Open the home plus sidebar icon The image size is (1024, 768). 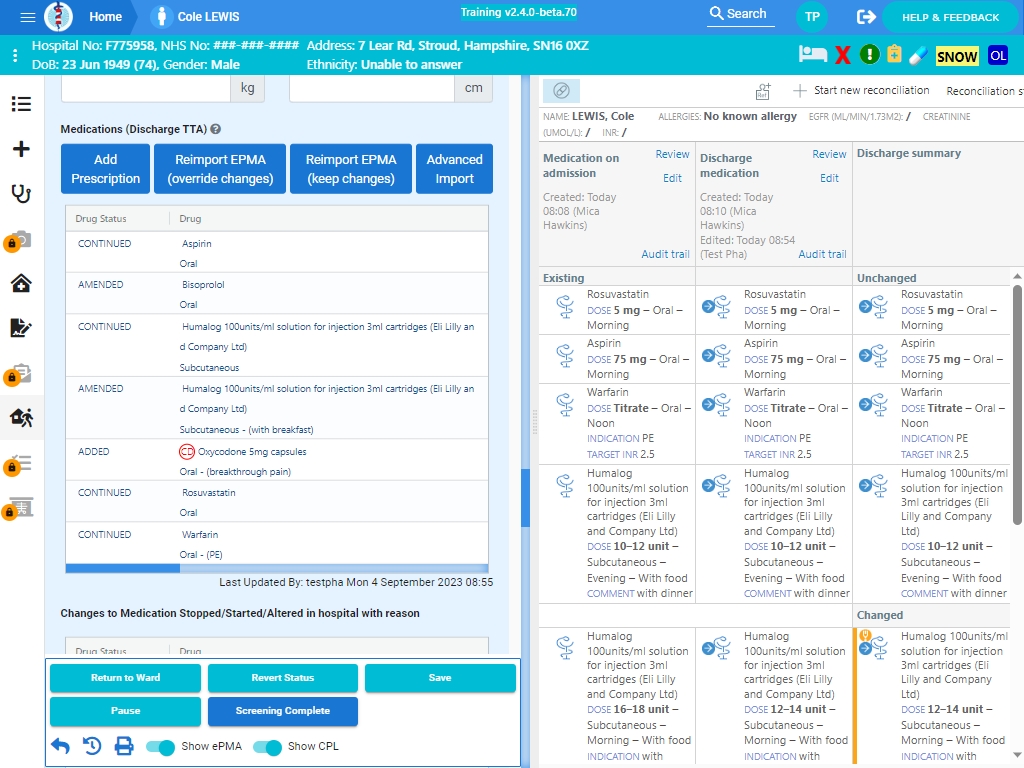pos(21,283)
